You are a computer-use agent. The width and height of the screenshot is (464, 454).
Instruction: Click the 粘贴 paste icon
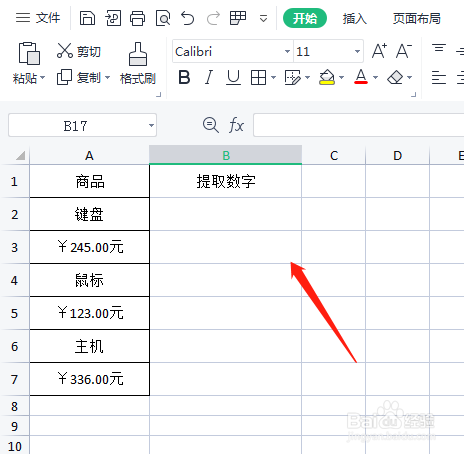tap(29, 53)
